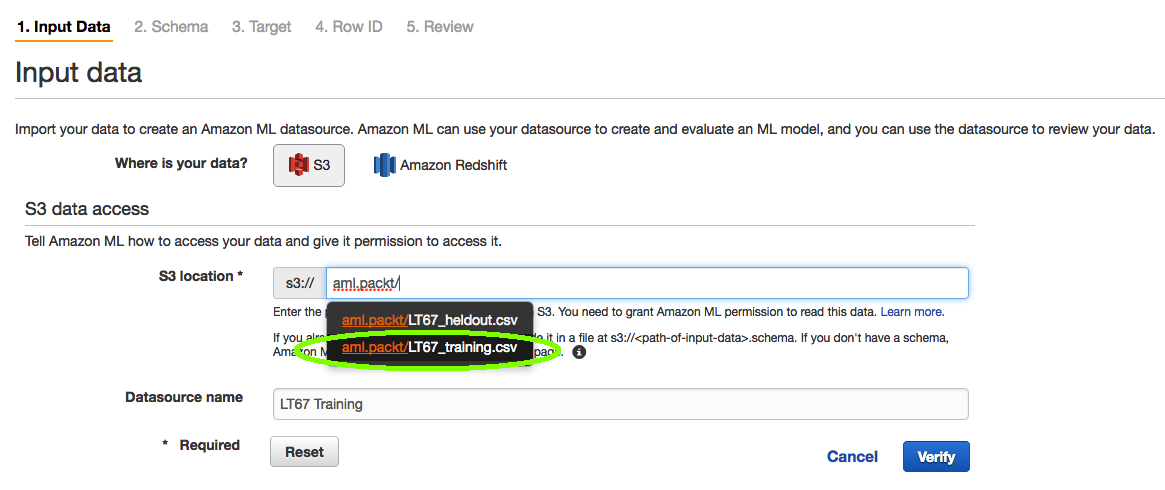
Task: Jump to the 4. Row ID step
Action: [348, 27]
